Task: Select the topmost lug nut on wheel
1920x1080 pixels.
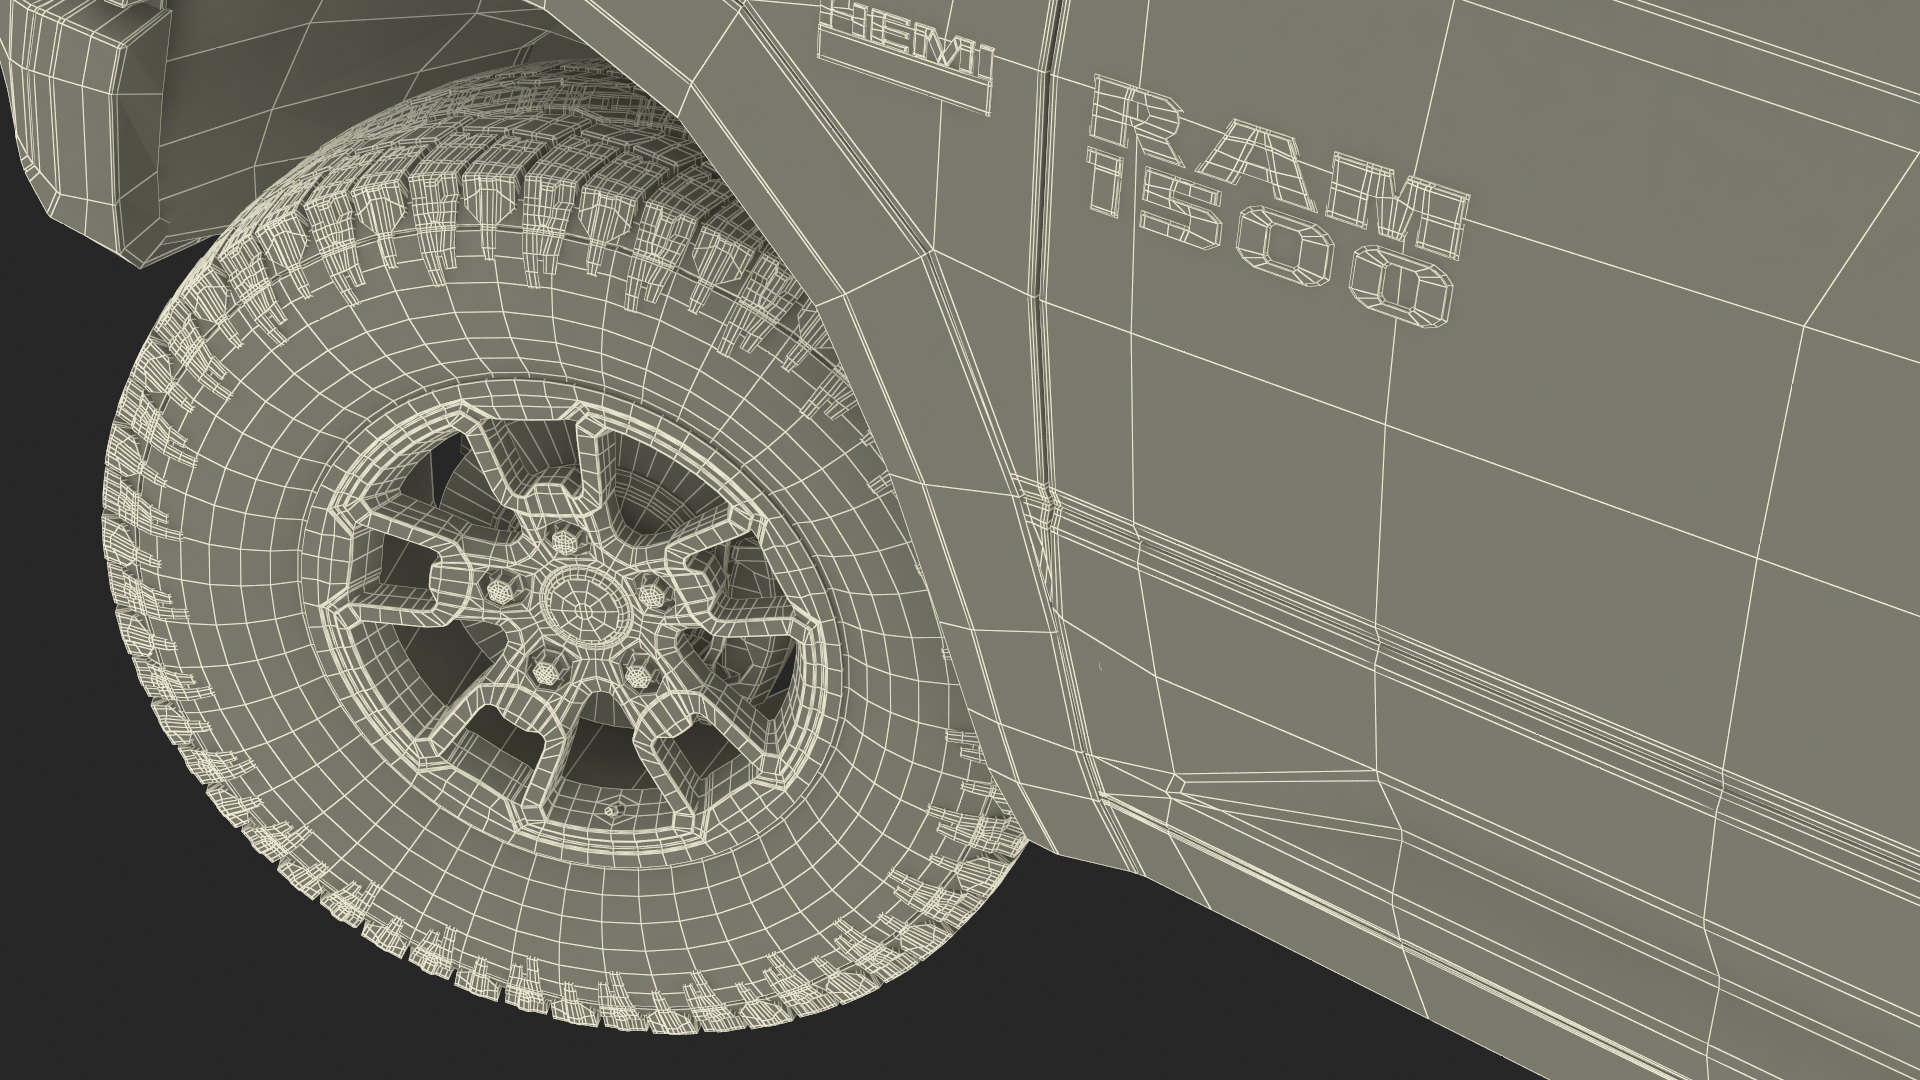Action: [x=566, y=542]
